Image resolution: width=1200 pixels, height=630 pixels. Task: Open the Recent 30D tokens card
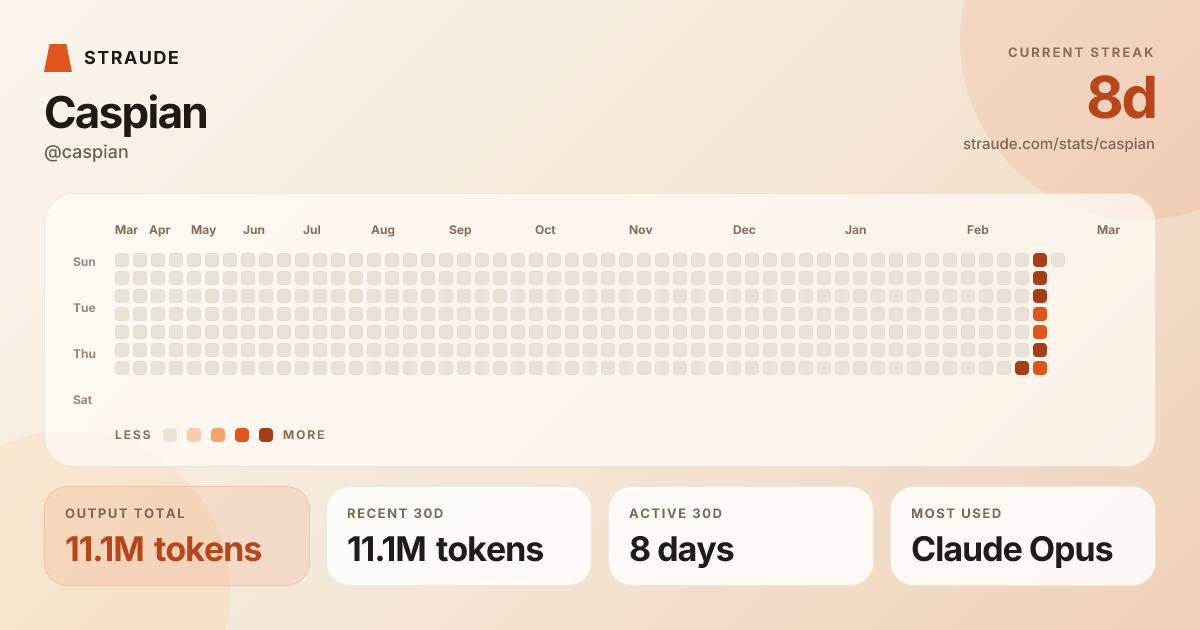(x=459, y=536)
